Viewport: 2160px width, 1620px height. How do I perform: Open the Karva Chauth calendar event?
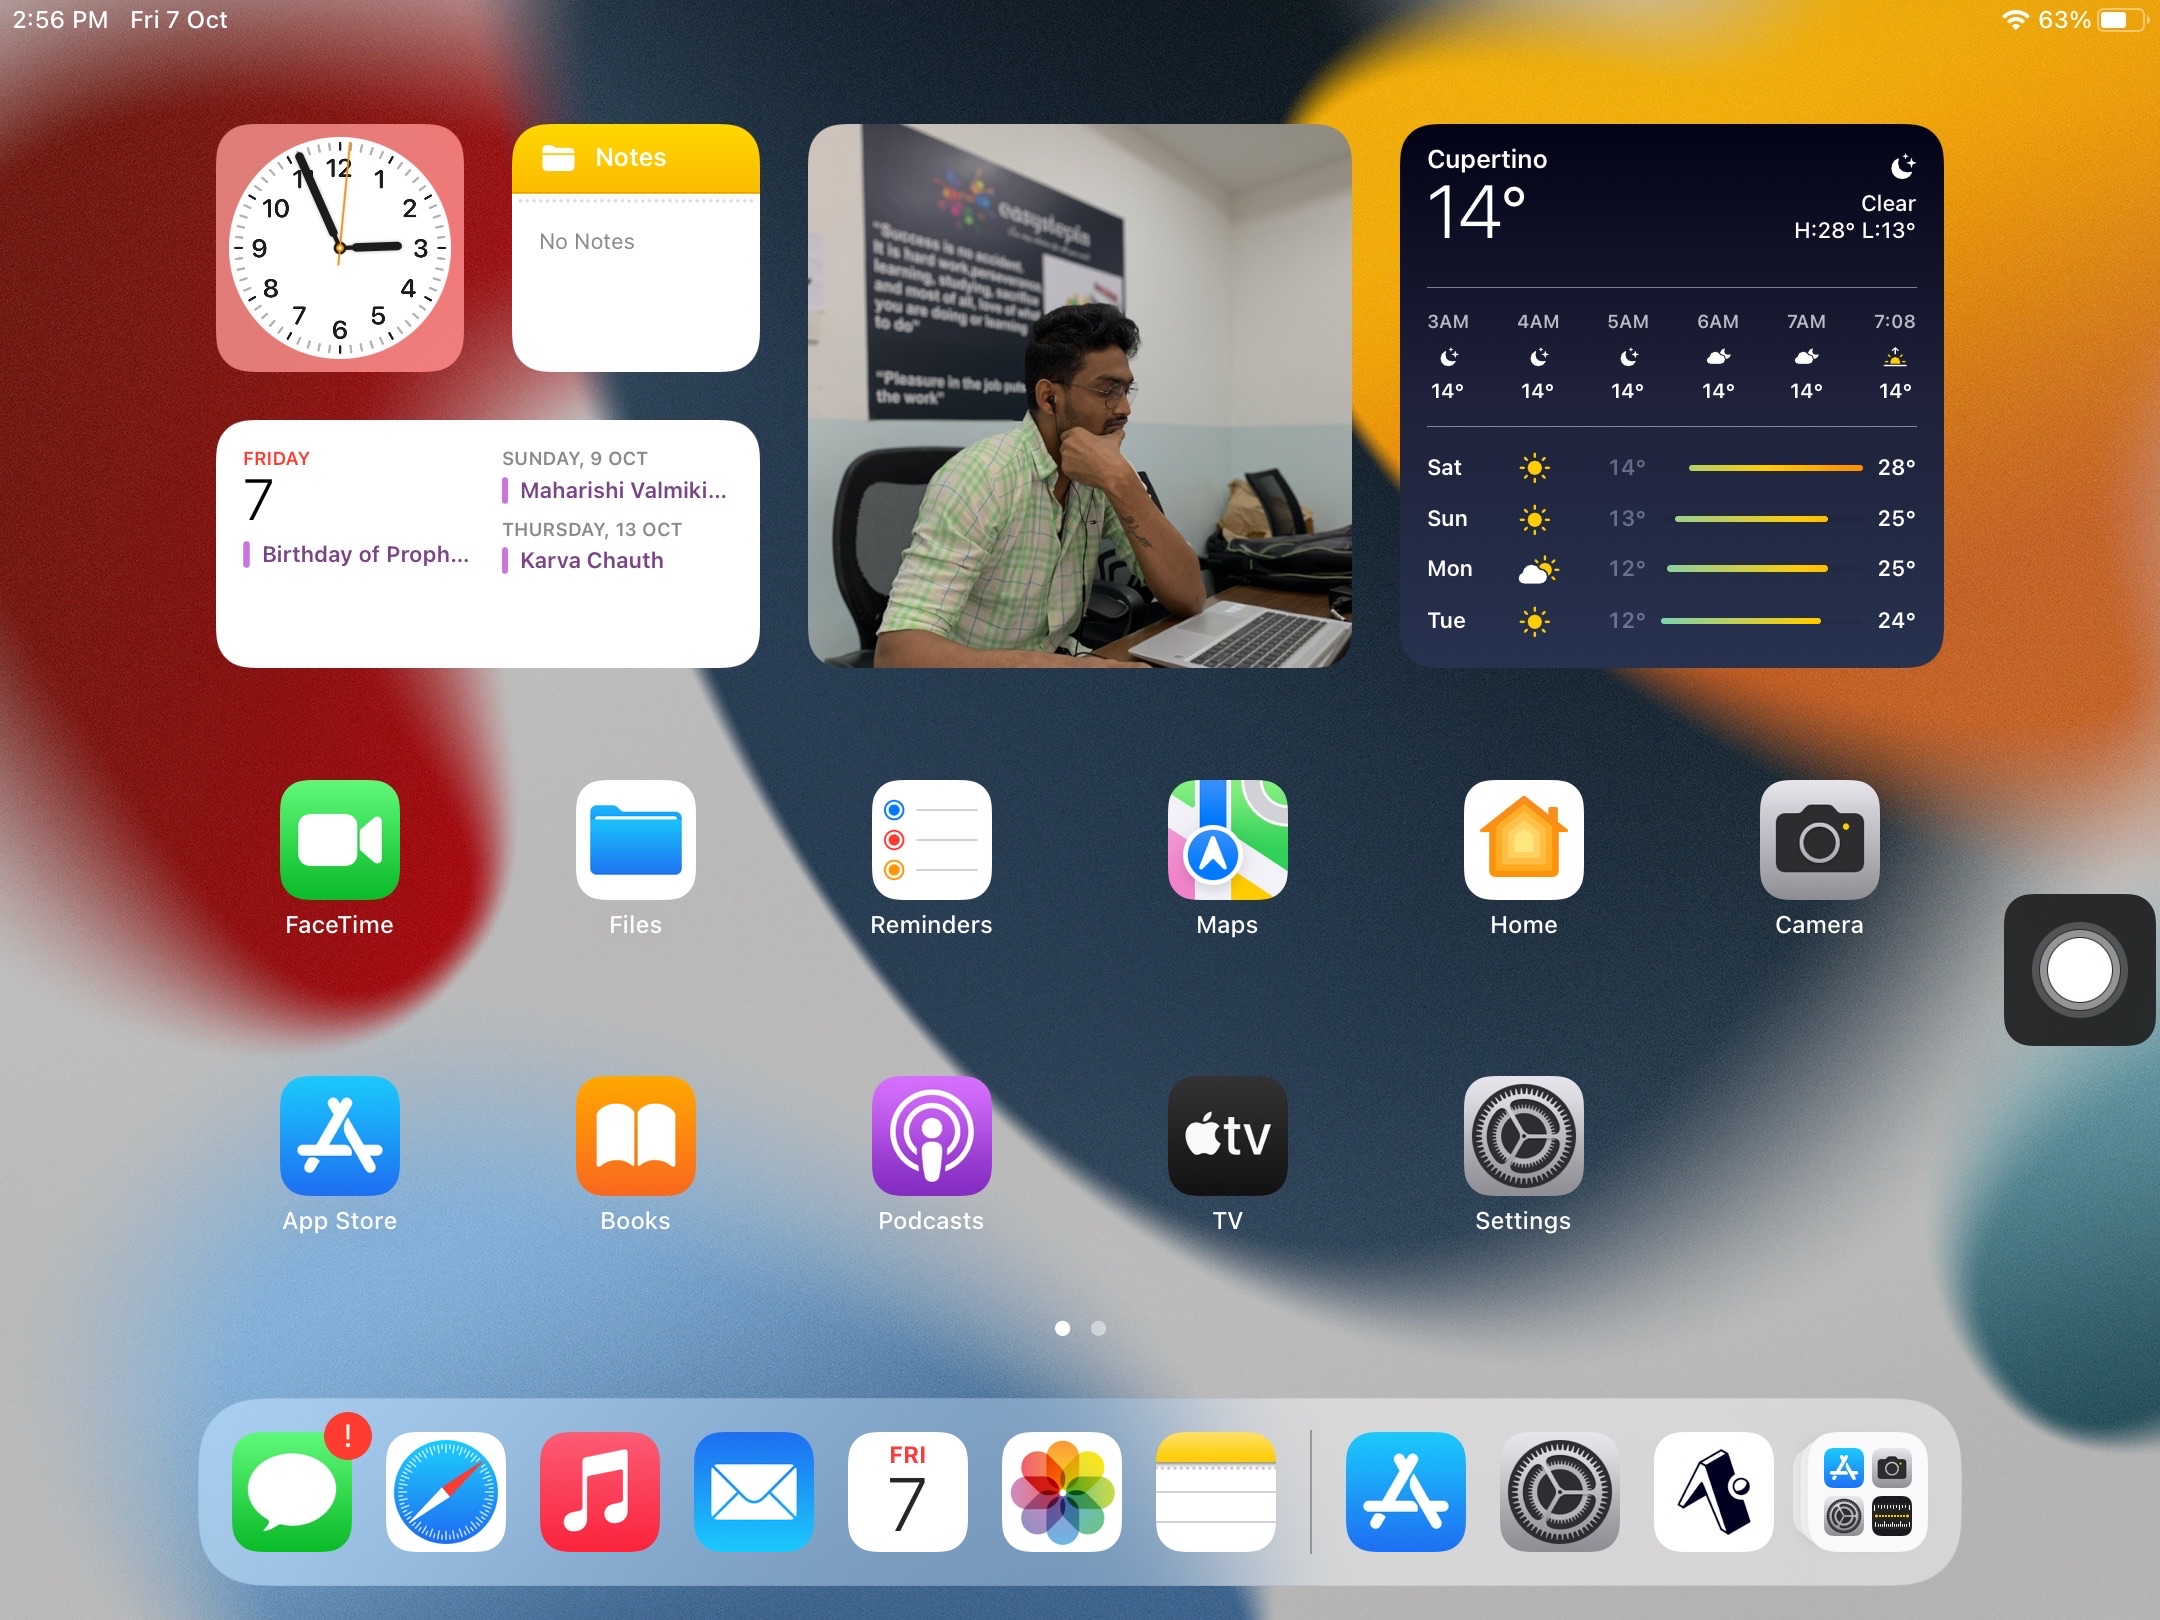[583, 560]
